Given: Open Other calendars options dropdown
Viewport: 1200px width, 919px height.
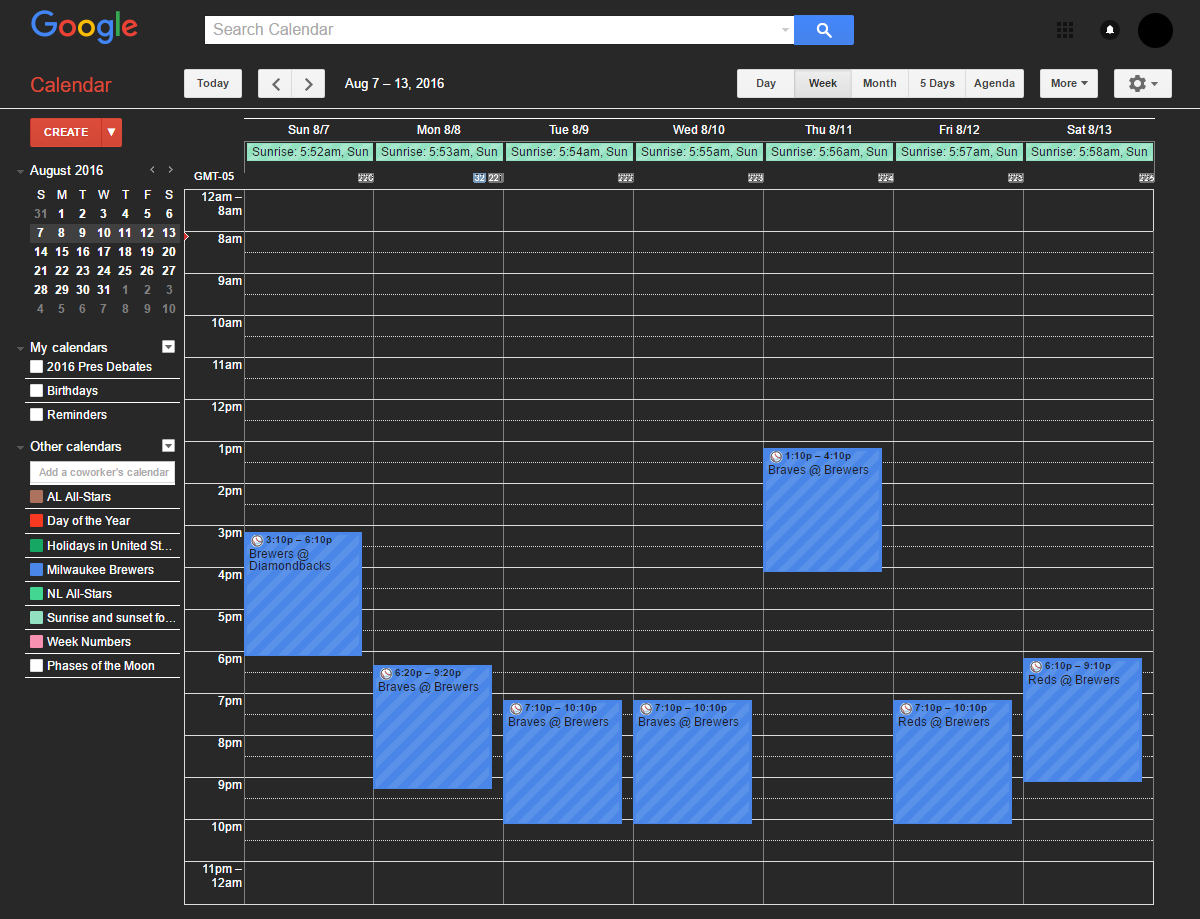Looking at the screenshot, I should click(168, 446).
